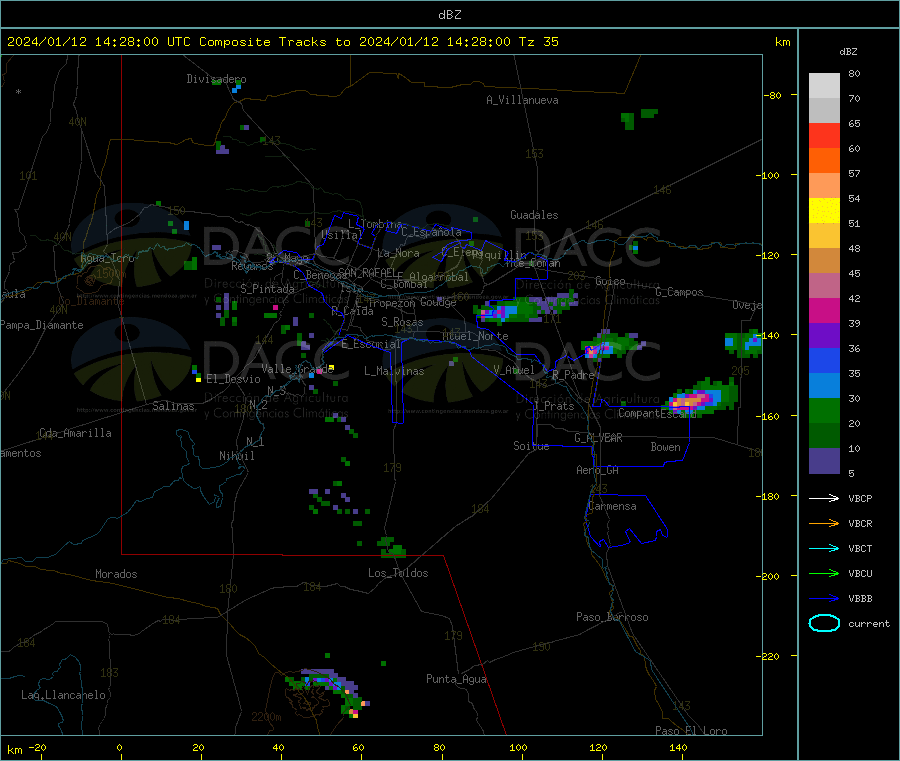Select the blue 35 dBZ color swatch

[824, 360]
